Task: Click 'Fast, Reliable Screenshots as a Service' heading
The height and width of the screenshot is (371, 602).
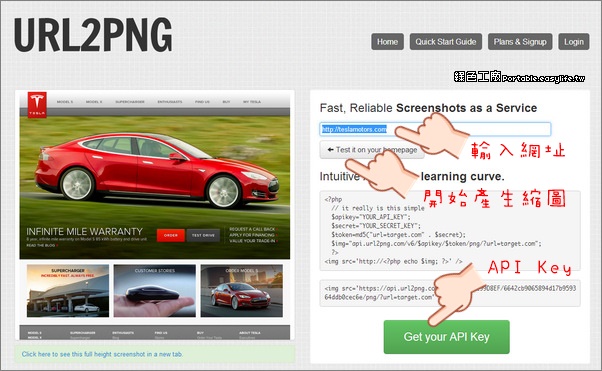Action: tap(428, 108)
